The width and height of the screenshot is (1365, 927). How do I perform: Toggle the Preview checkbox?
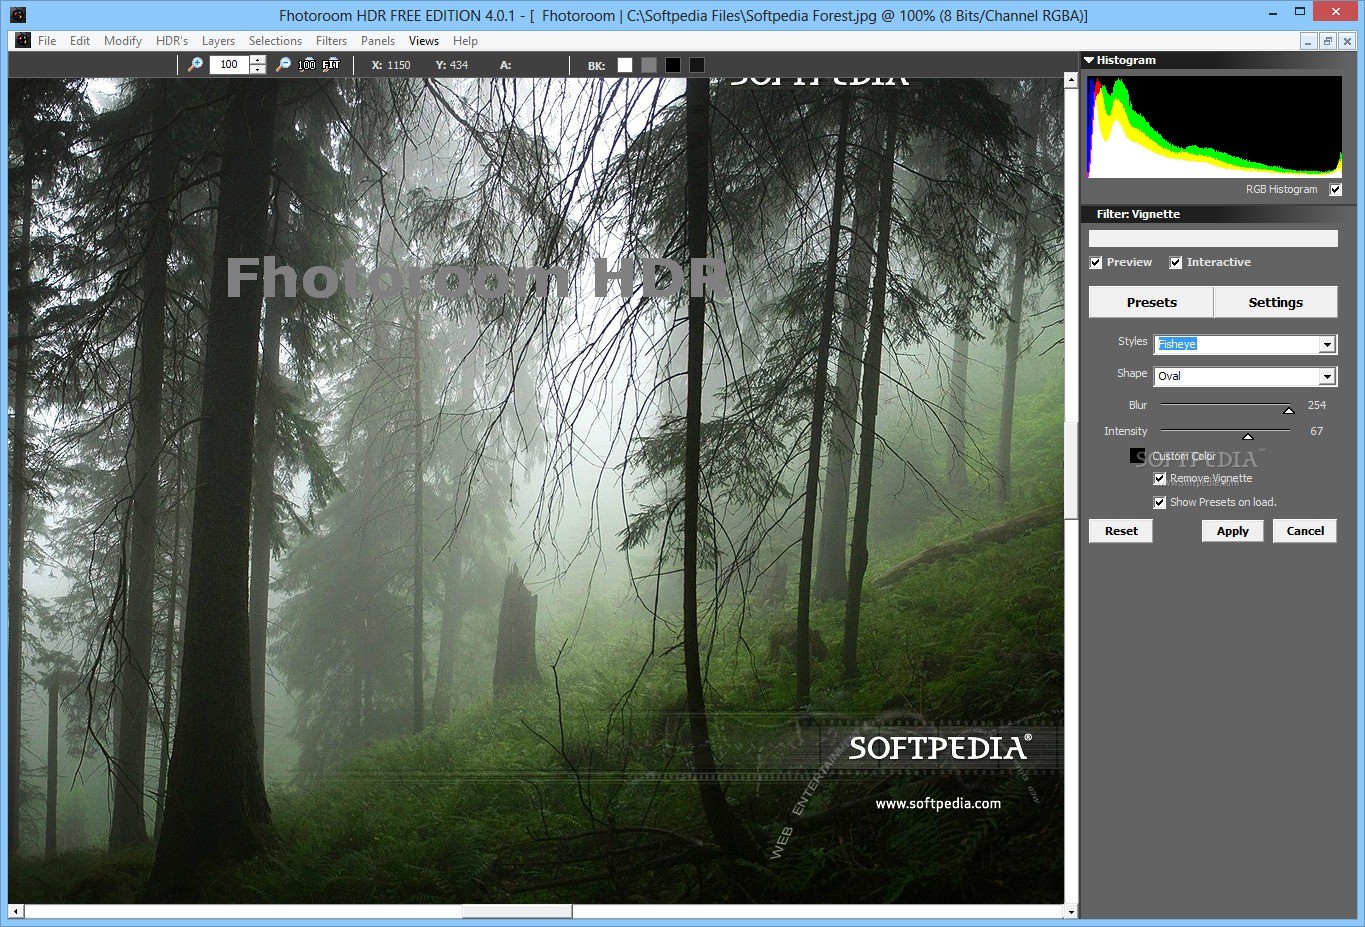tap(1096, 262)
